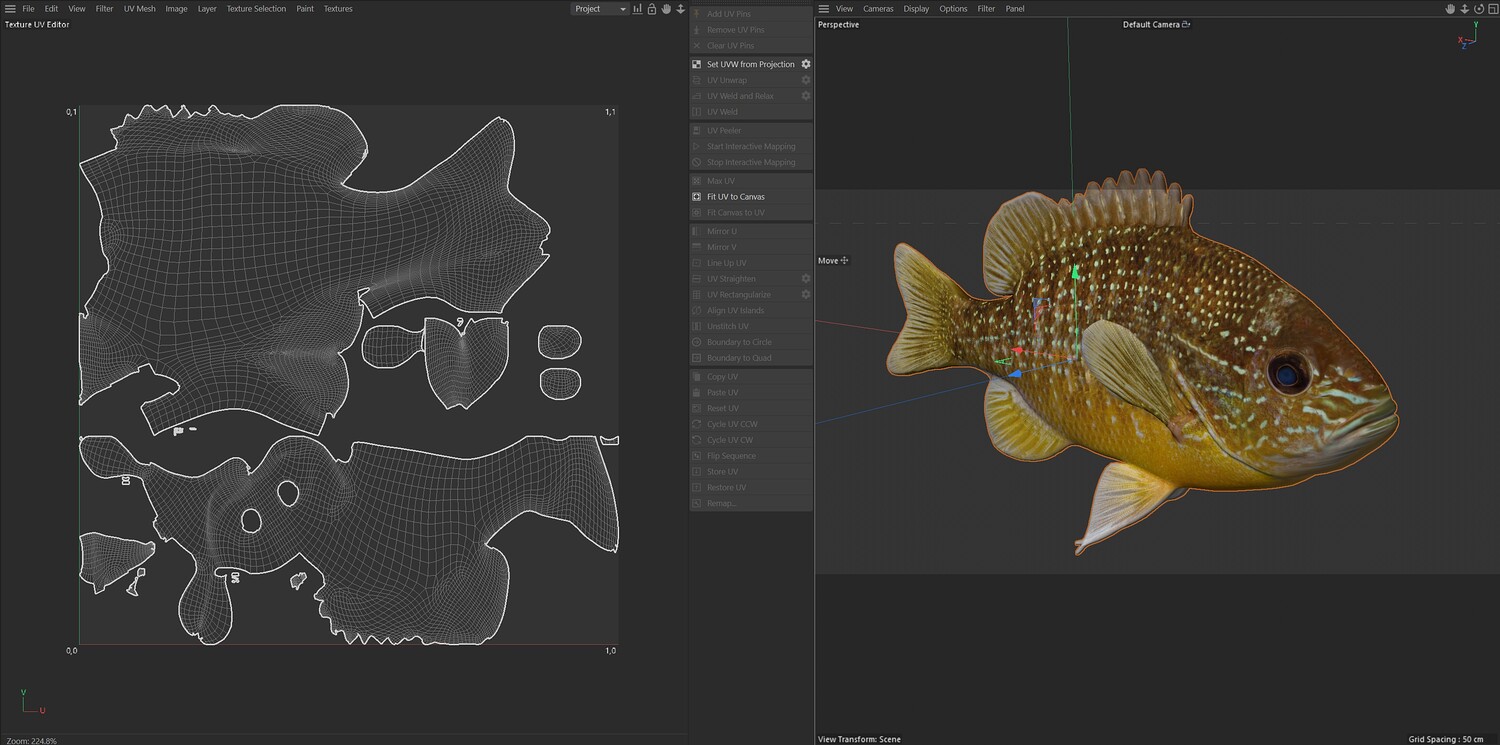Click the Mirror U command
Screen dimensions: 1500x745
tap(750, 232)
